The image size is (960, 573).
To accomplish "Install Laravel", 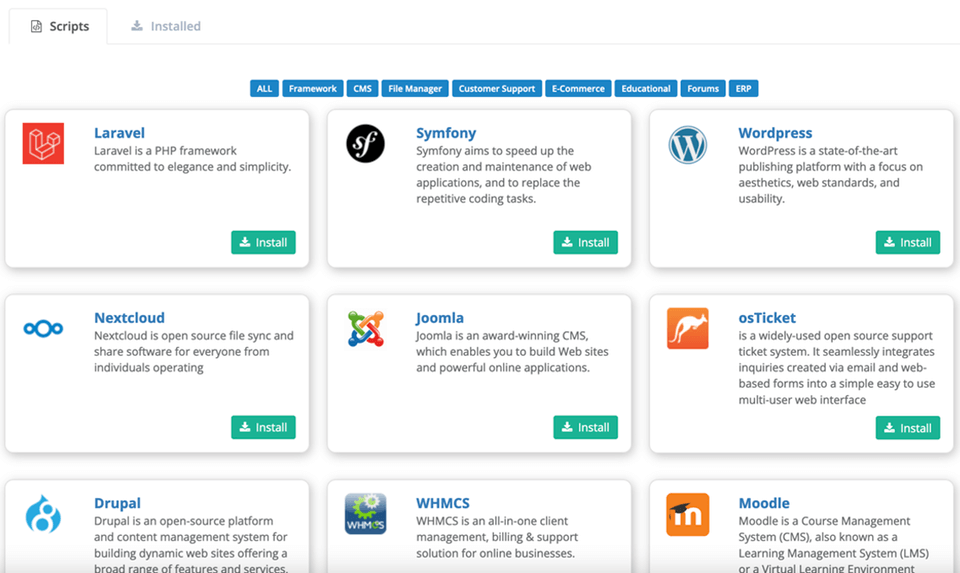I will 263,242.
